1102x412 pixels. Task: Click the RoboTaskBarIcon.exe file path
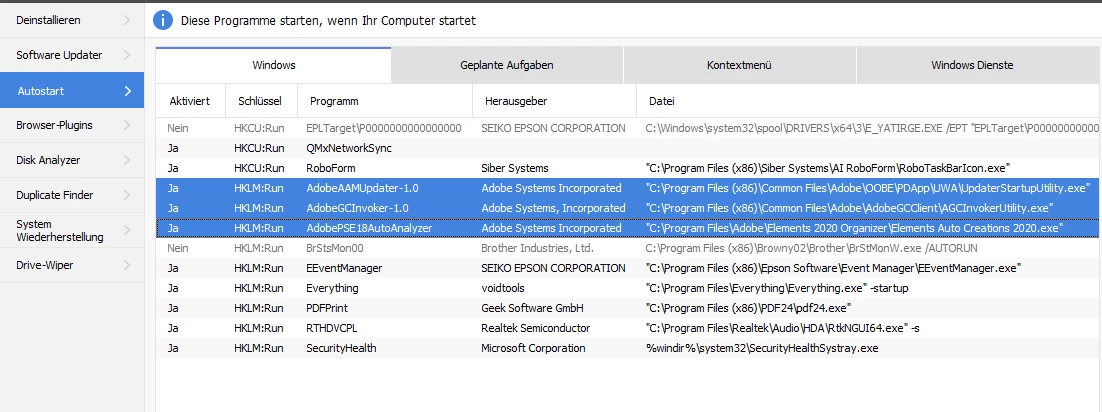(x=828, y=168)
